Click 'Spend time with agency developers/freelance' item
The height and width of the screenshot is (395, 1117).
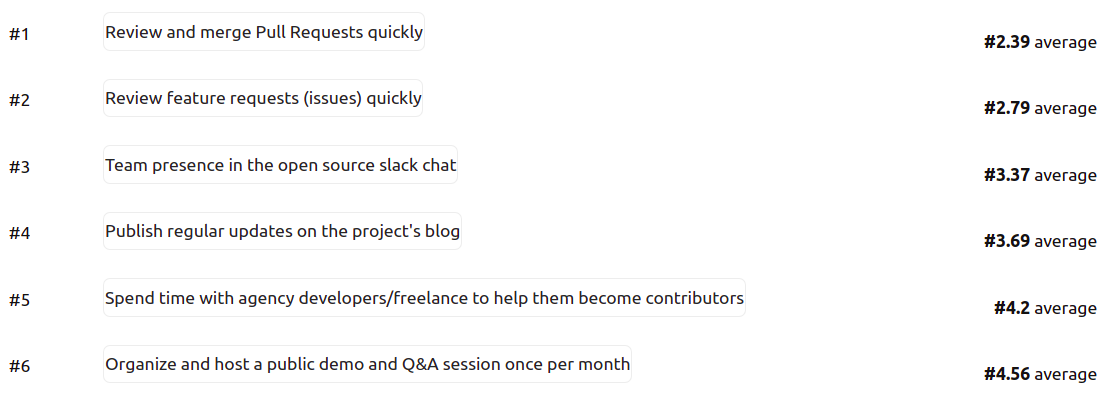424,298
